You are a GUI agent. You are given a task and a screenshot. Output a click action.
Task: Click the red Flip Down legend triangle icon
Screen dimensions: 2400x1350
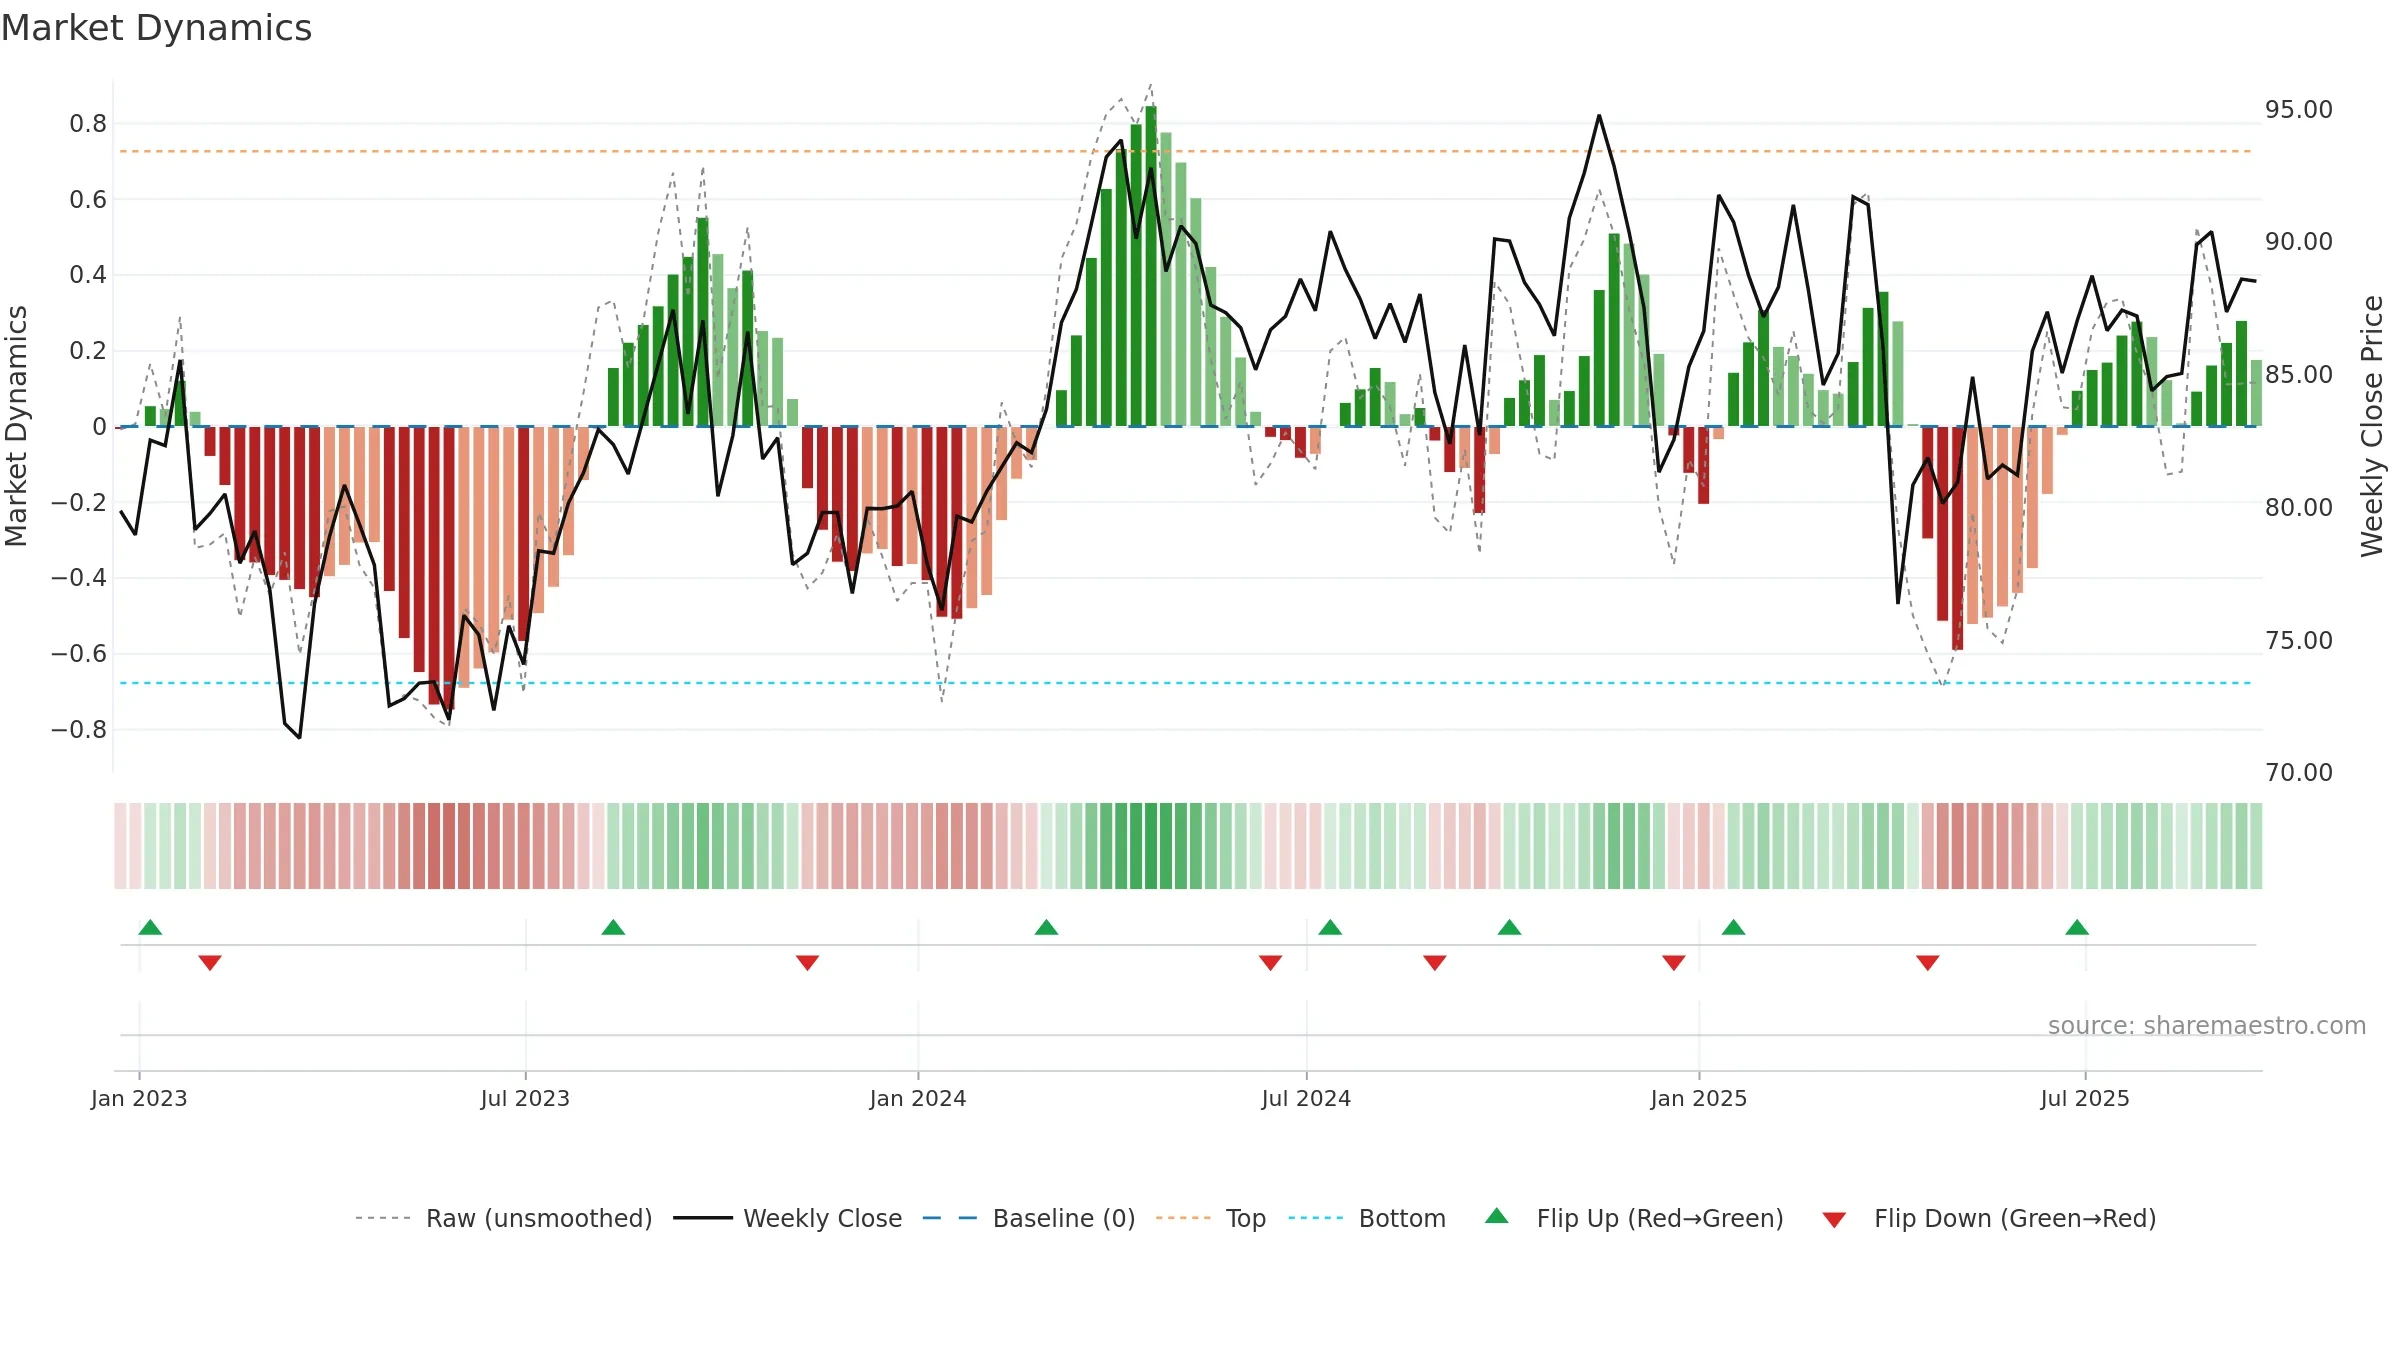pos(1834,1220)
